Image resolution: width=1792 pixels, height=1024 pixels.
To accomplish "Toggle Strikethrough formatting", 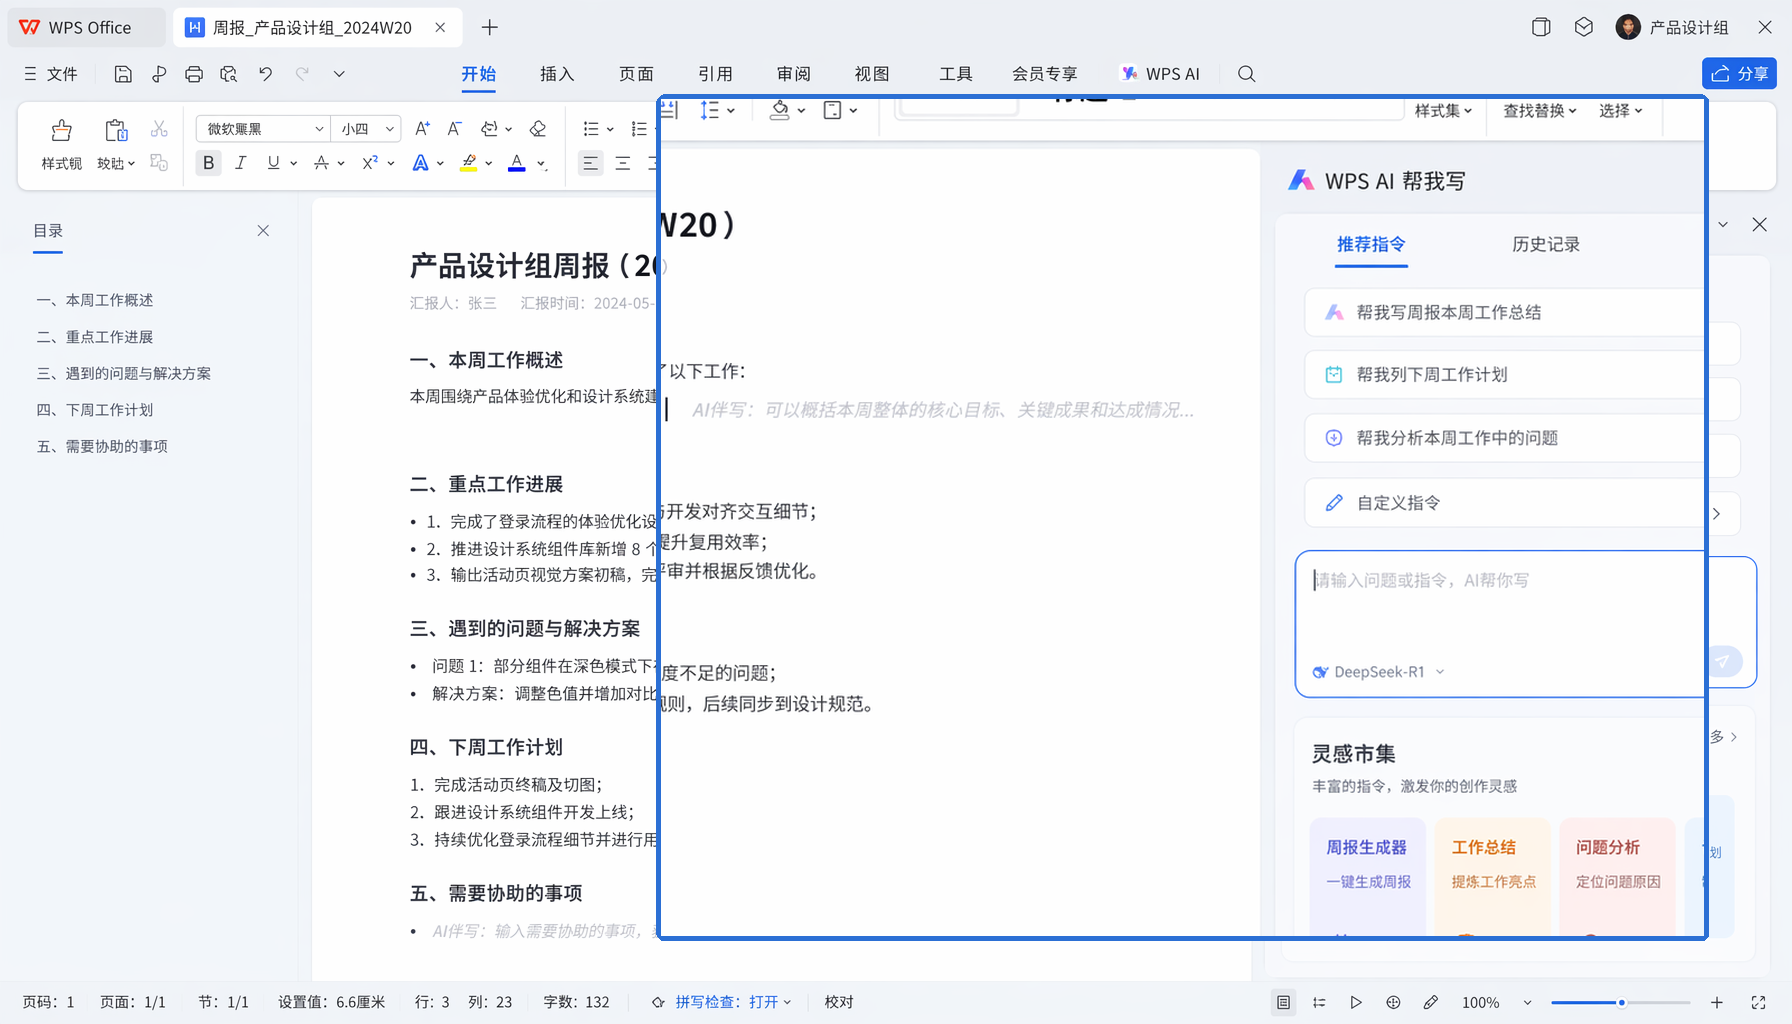I will tap(321, 163).
